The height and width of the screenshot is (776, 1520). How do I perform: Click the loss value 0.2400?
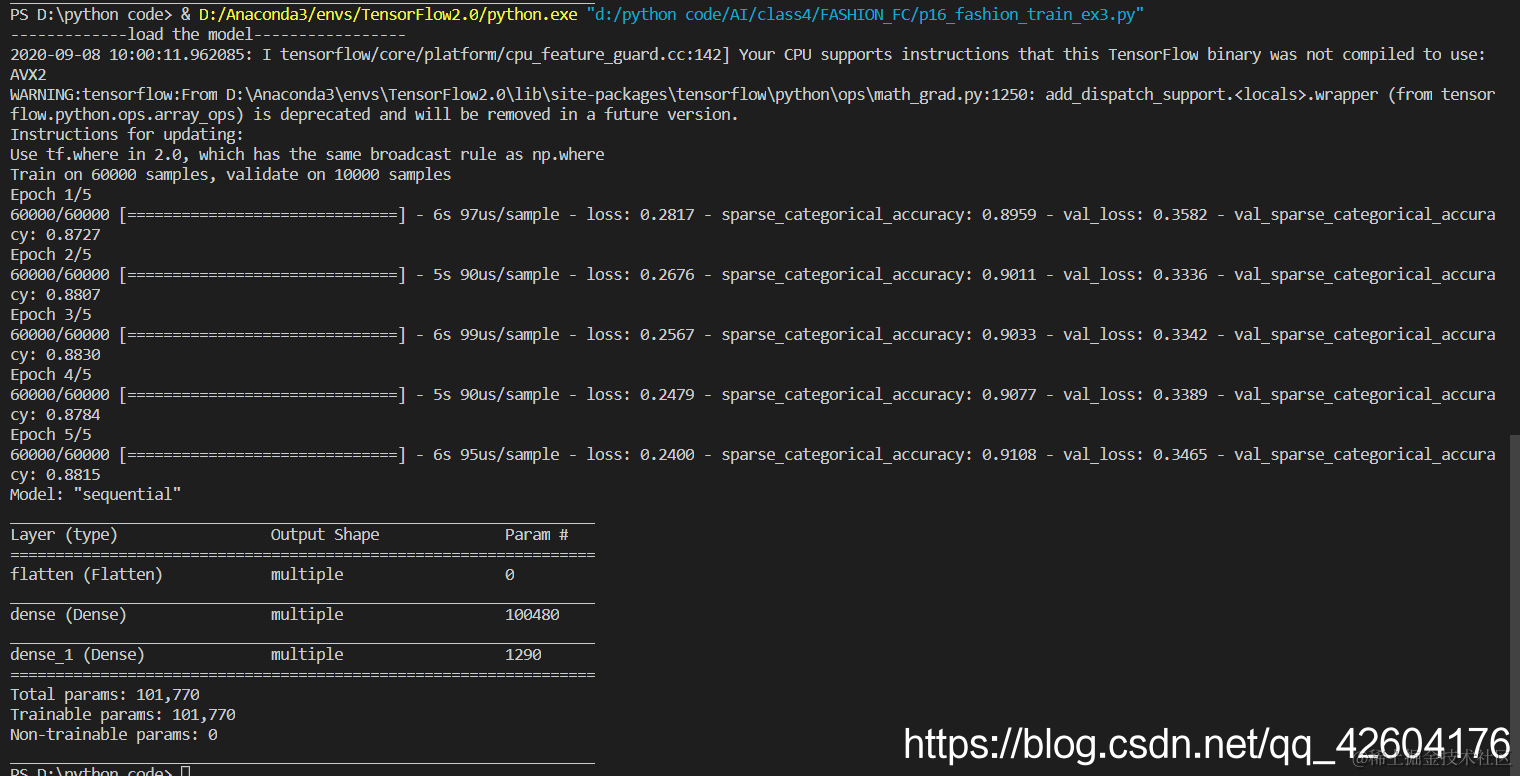667,454
